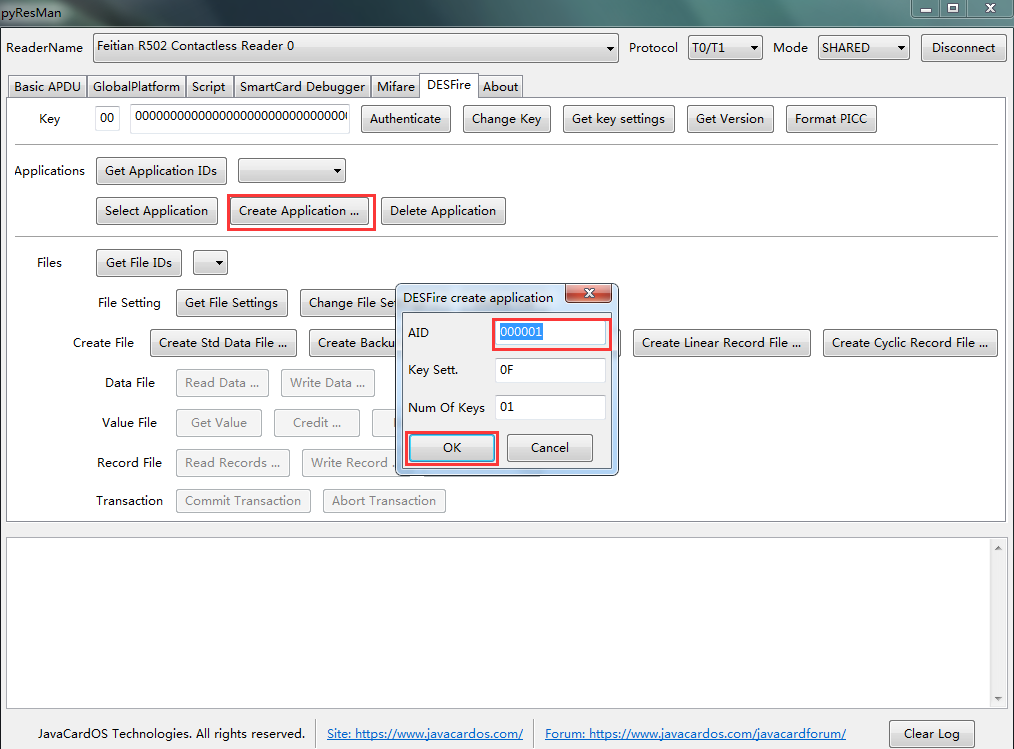Open the javacardos.com Site link
Viewport: 1014px width, 749px height.
pos(425,733)
